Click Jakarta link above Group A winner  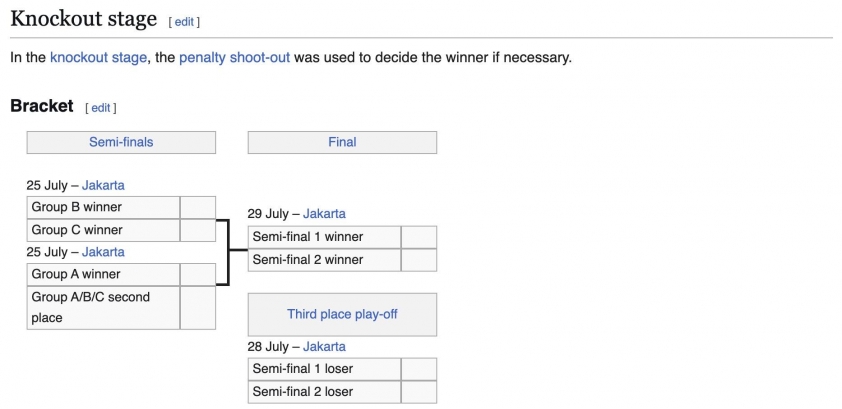click(103, 252)
